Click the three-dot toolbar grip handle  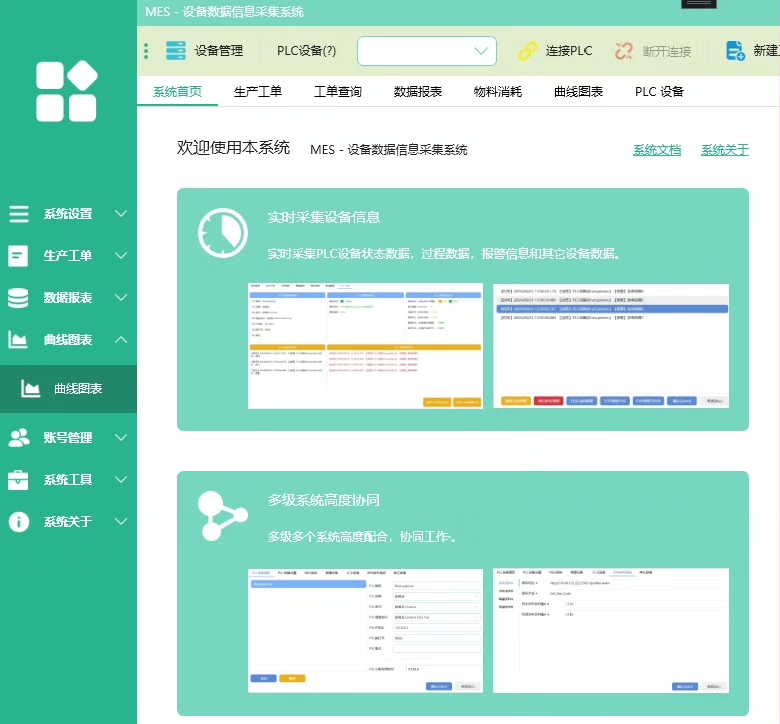[146, 51]
